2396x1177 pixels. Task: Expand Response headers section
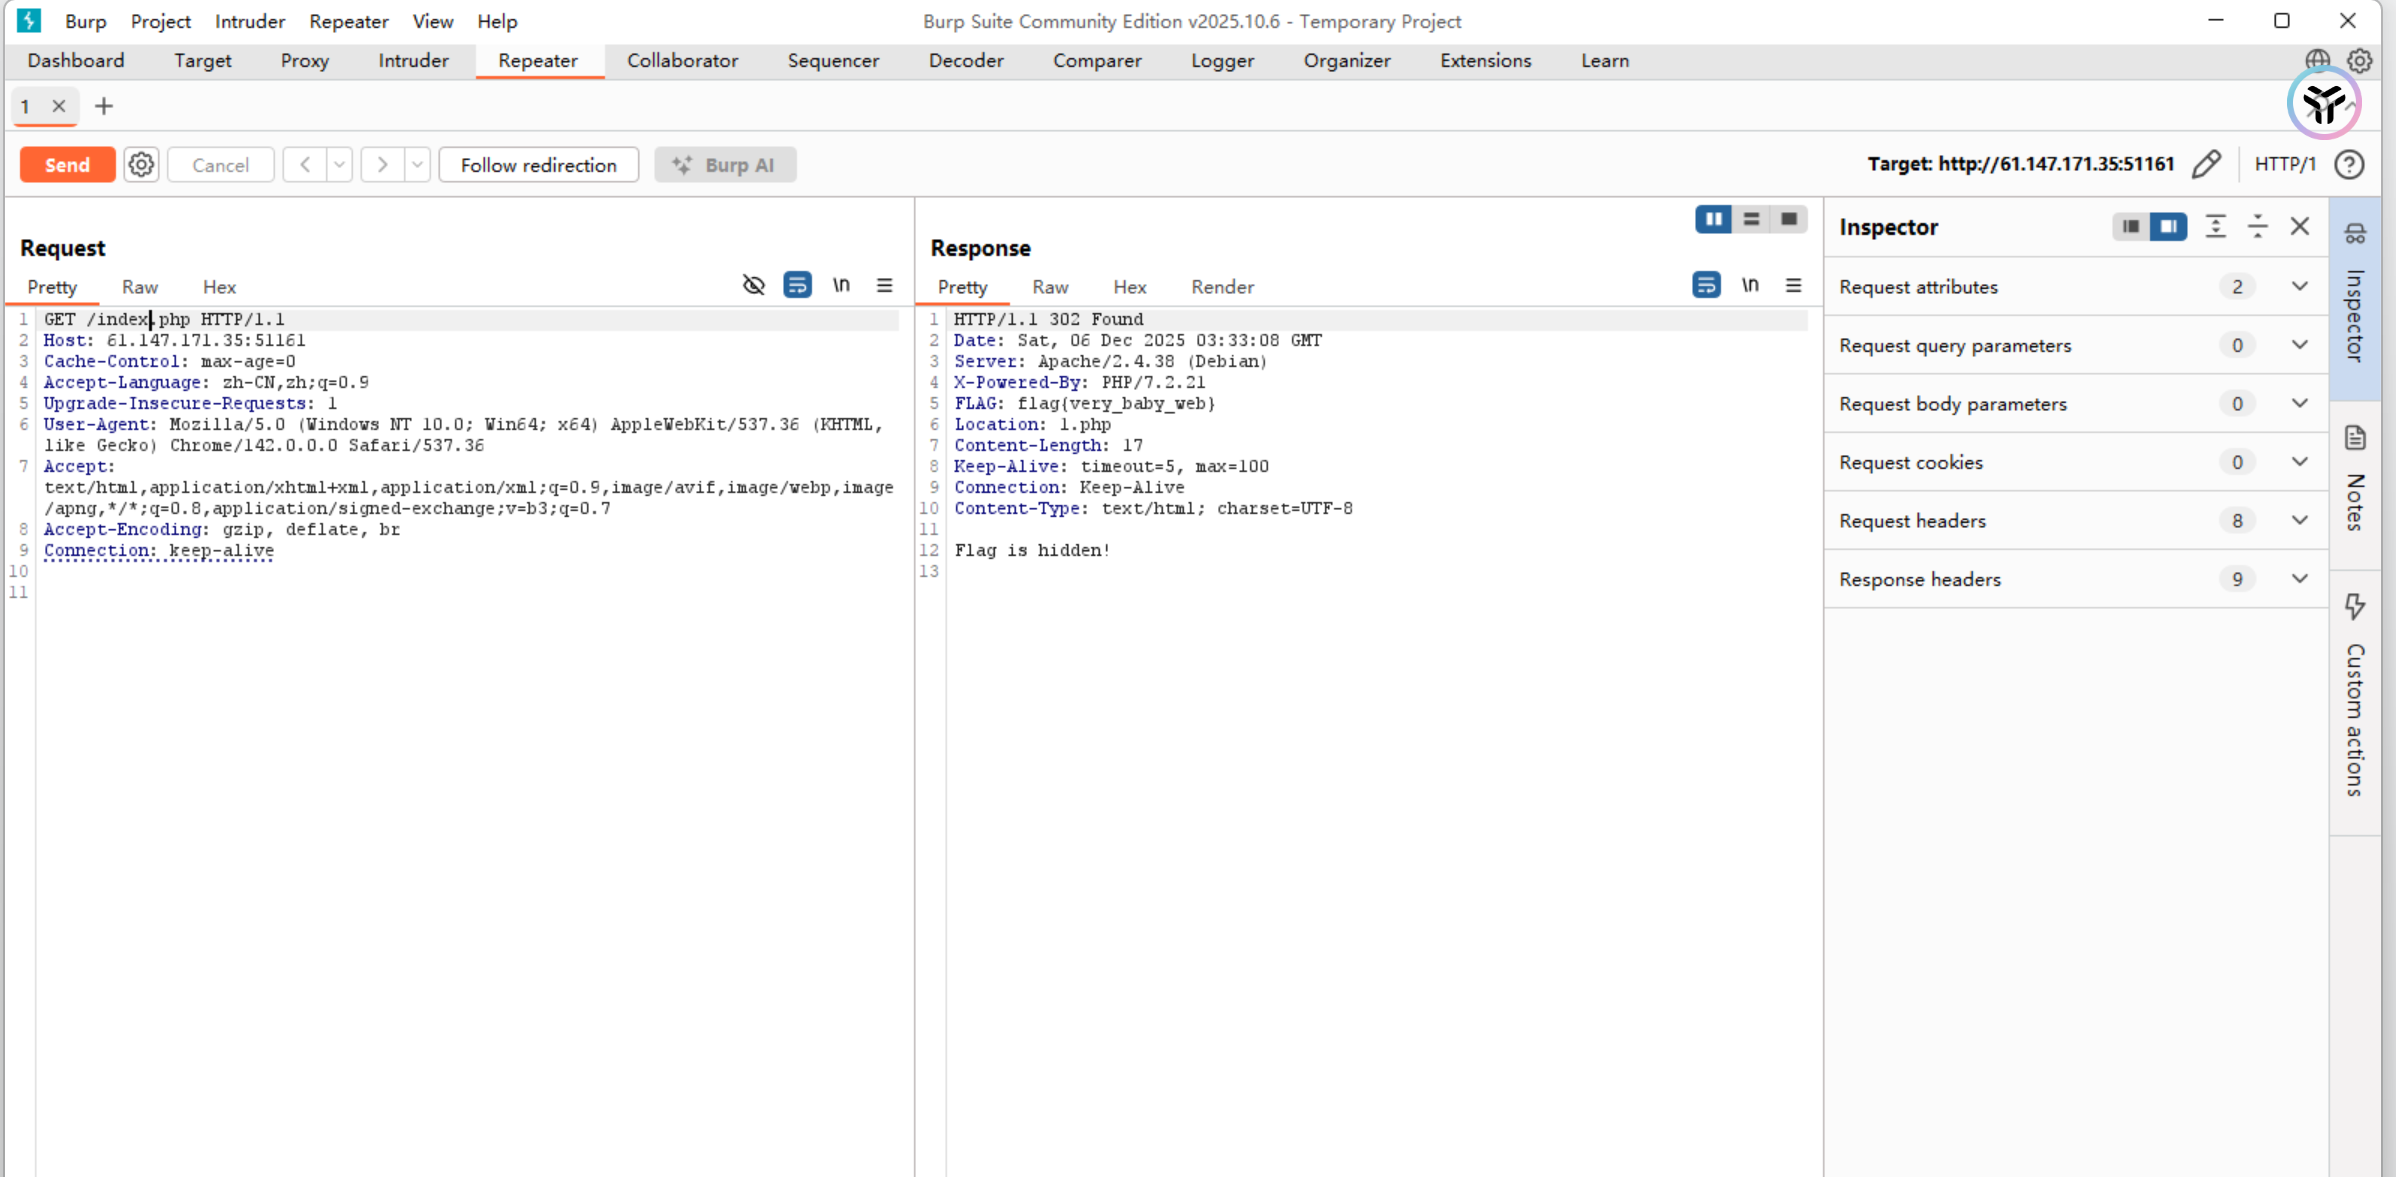tap(2299, 579)
